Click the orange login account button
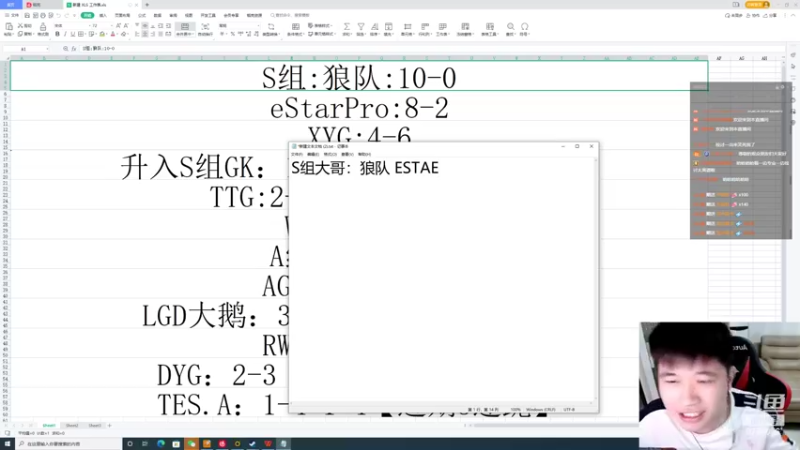Image resolution: width=800 pixels, height=450 pixels. tap(757, 5)
